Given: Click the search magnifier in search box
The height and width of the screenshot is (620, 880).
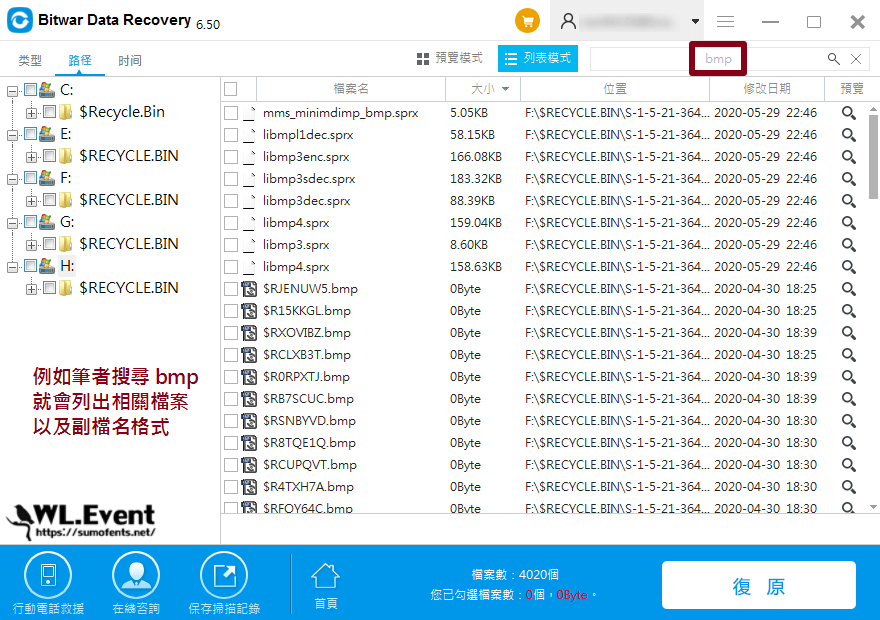Looking at the screenshot, I should (833, 58).
